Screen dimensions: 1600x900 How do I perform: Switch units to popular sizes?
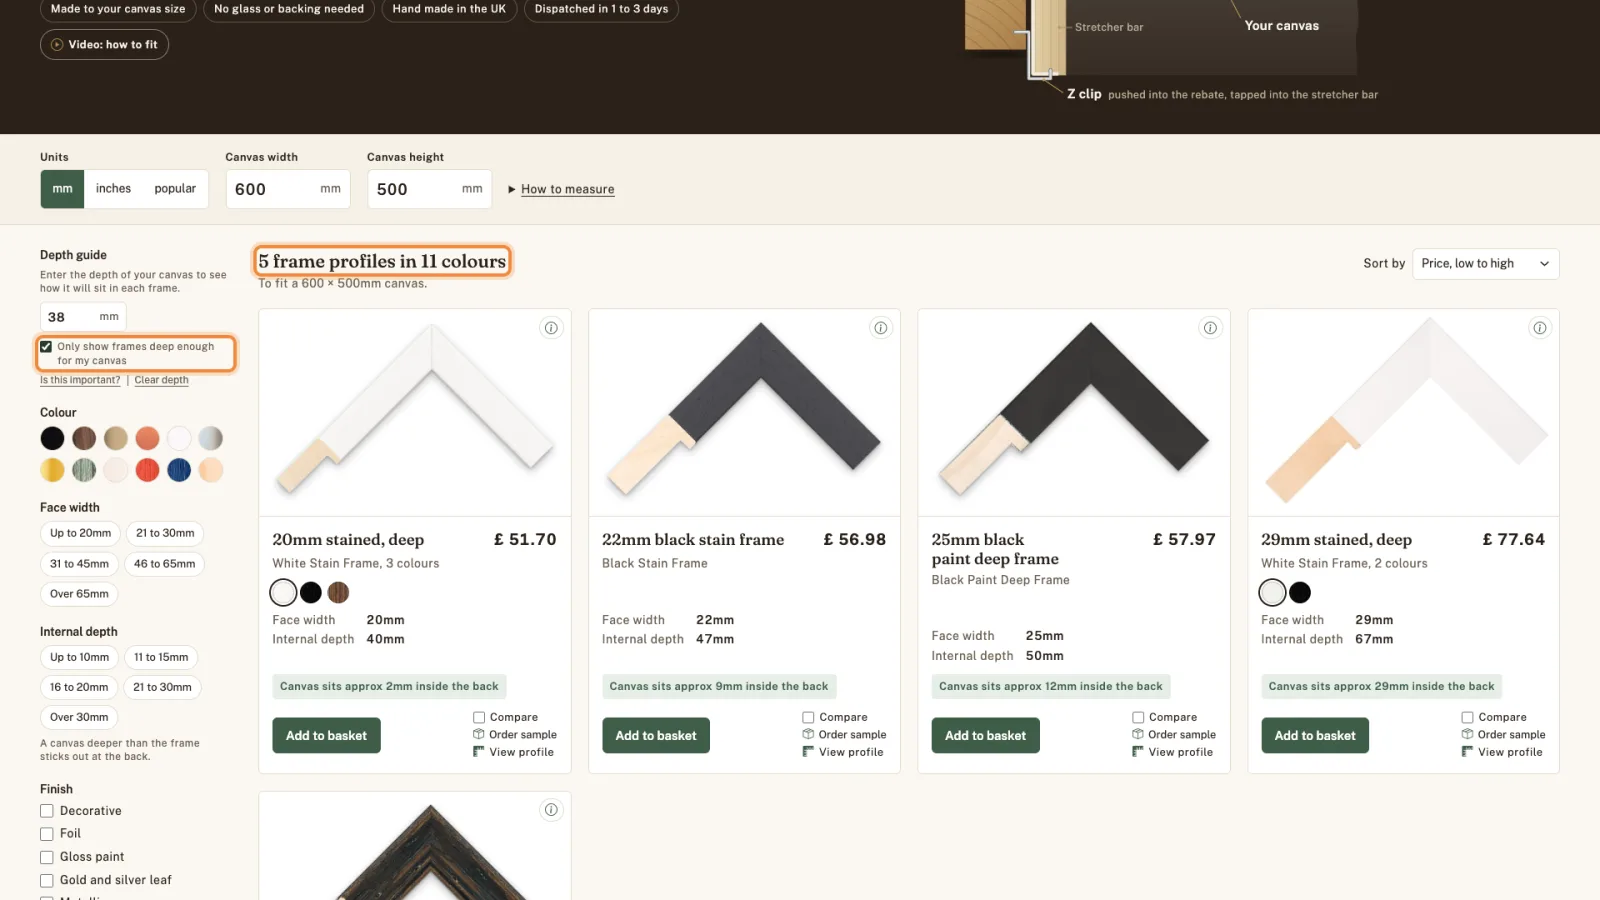tap(175, 189)
